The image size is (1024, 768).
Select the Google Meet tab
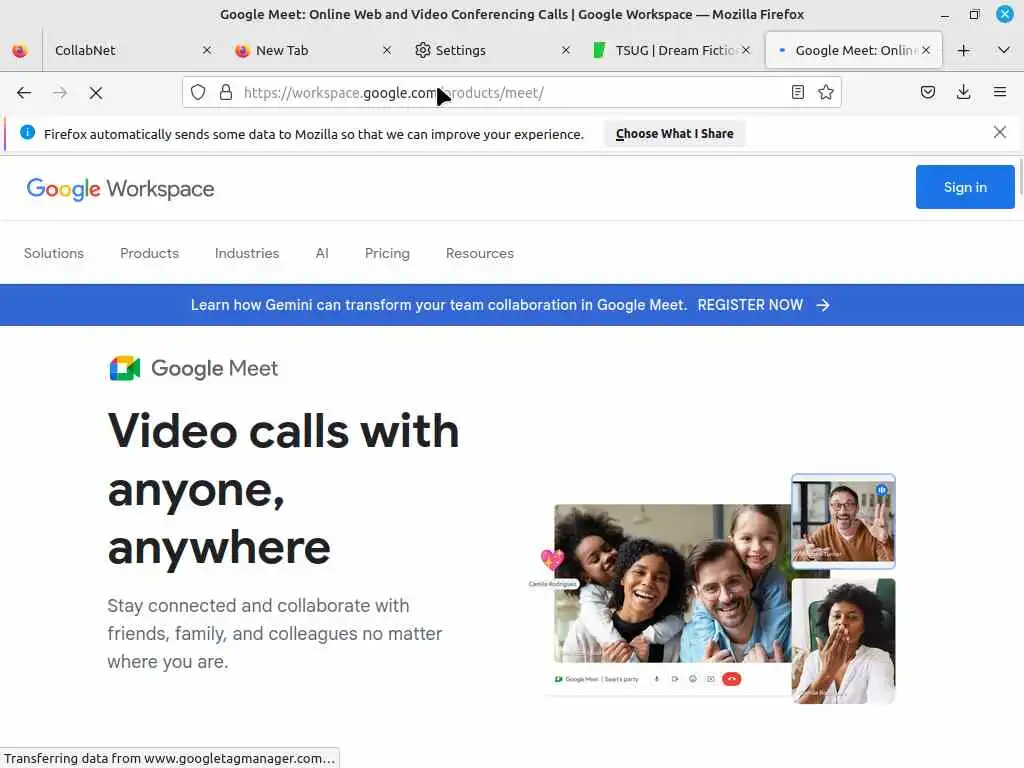pos(853,50)
